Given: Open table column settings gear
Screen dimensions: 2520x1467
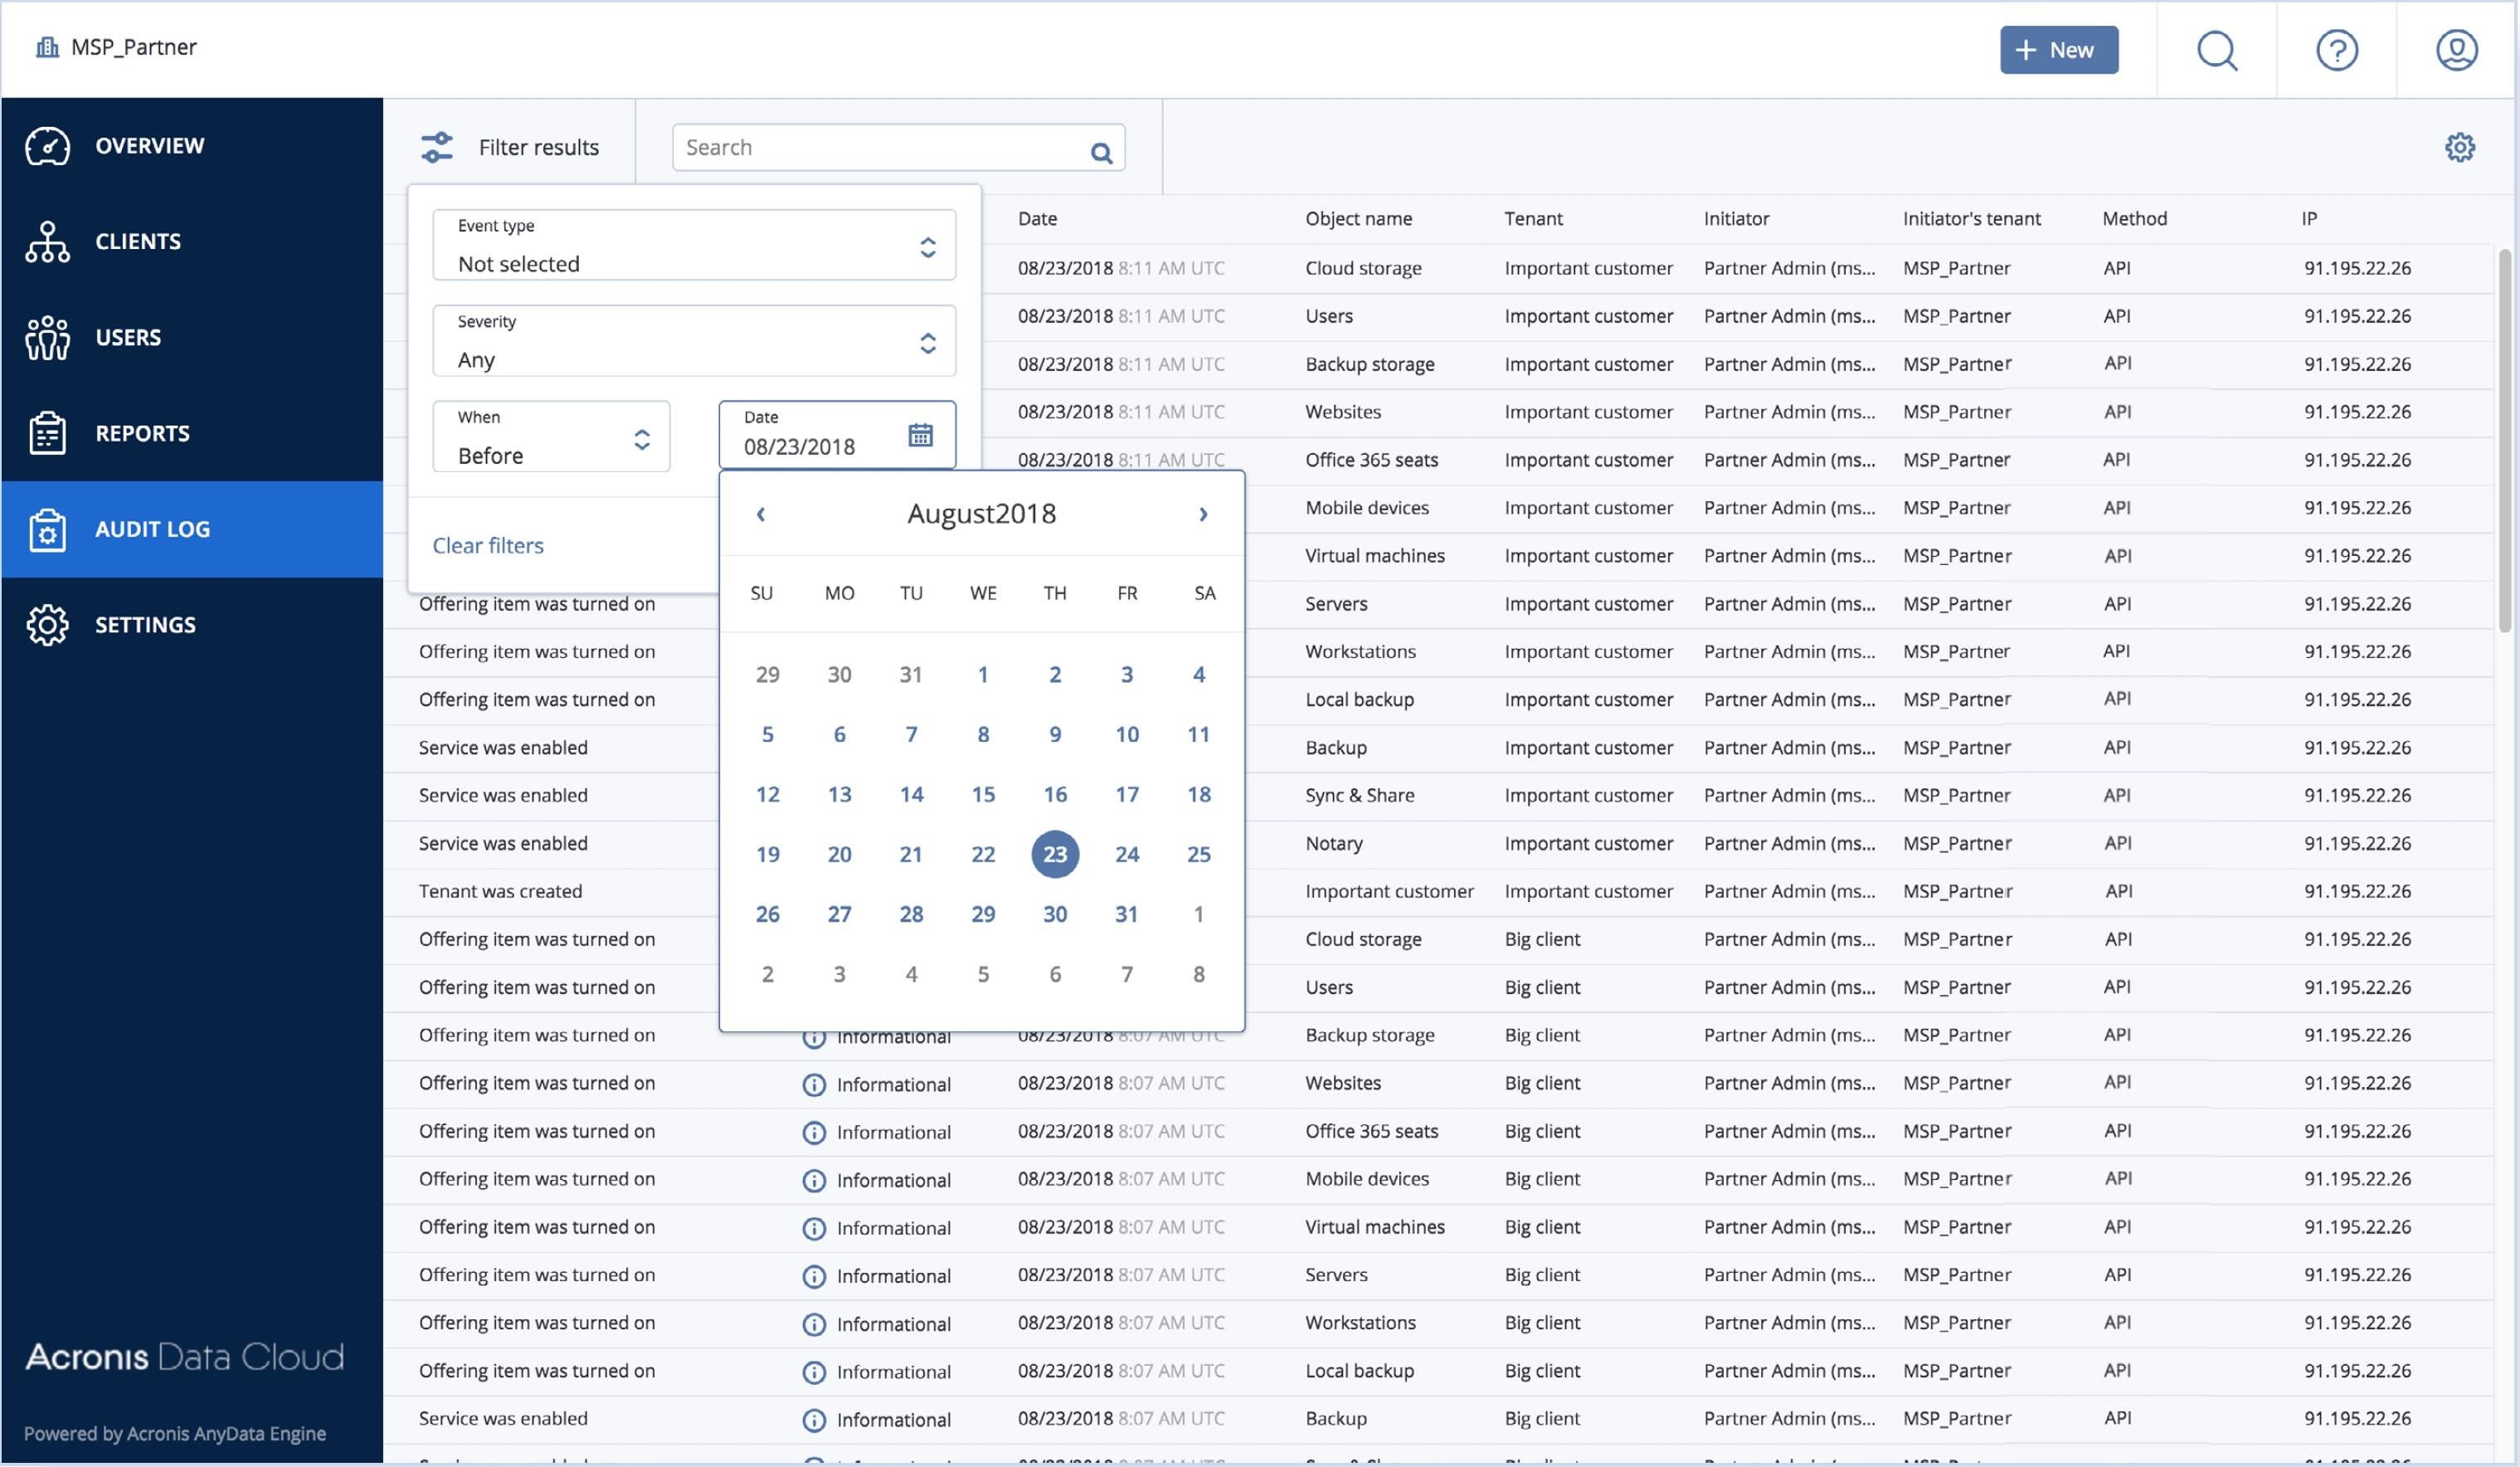Looking at the screenshot, I should tap(2459, 148).
